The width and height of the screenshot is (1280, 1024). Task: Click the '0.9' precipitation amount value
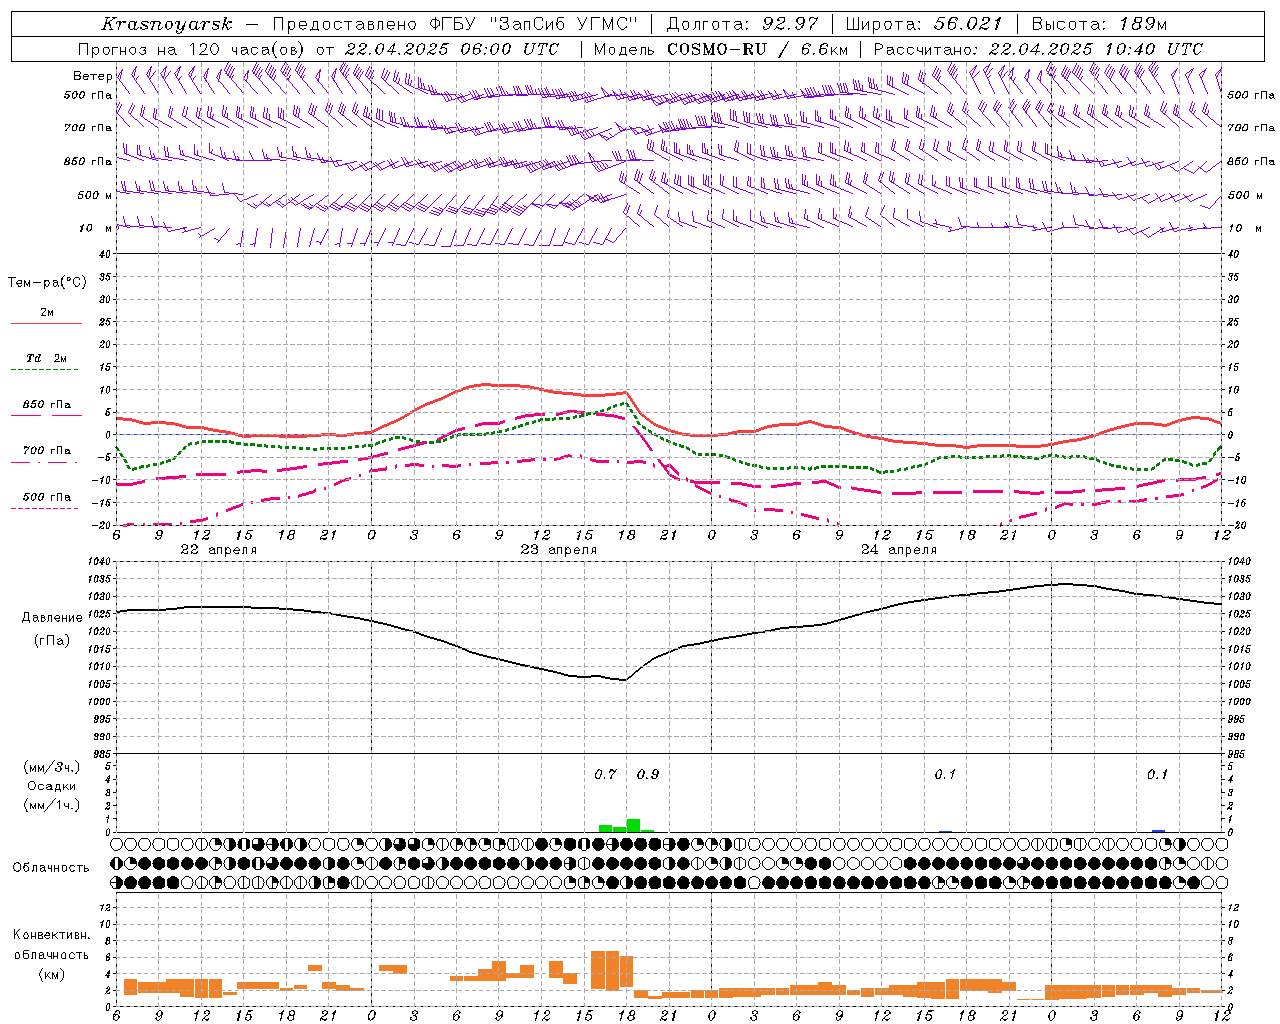648,774
